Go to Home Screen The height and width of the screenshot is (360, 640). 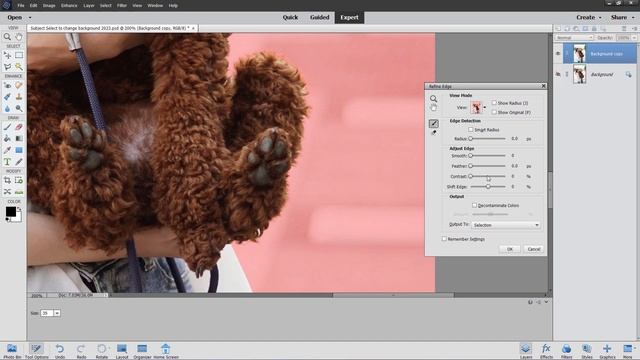click(166, 351)
